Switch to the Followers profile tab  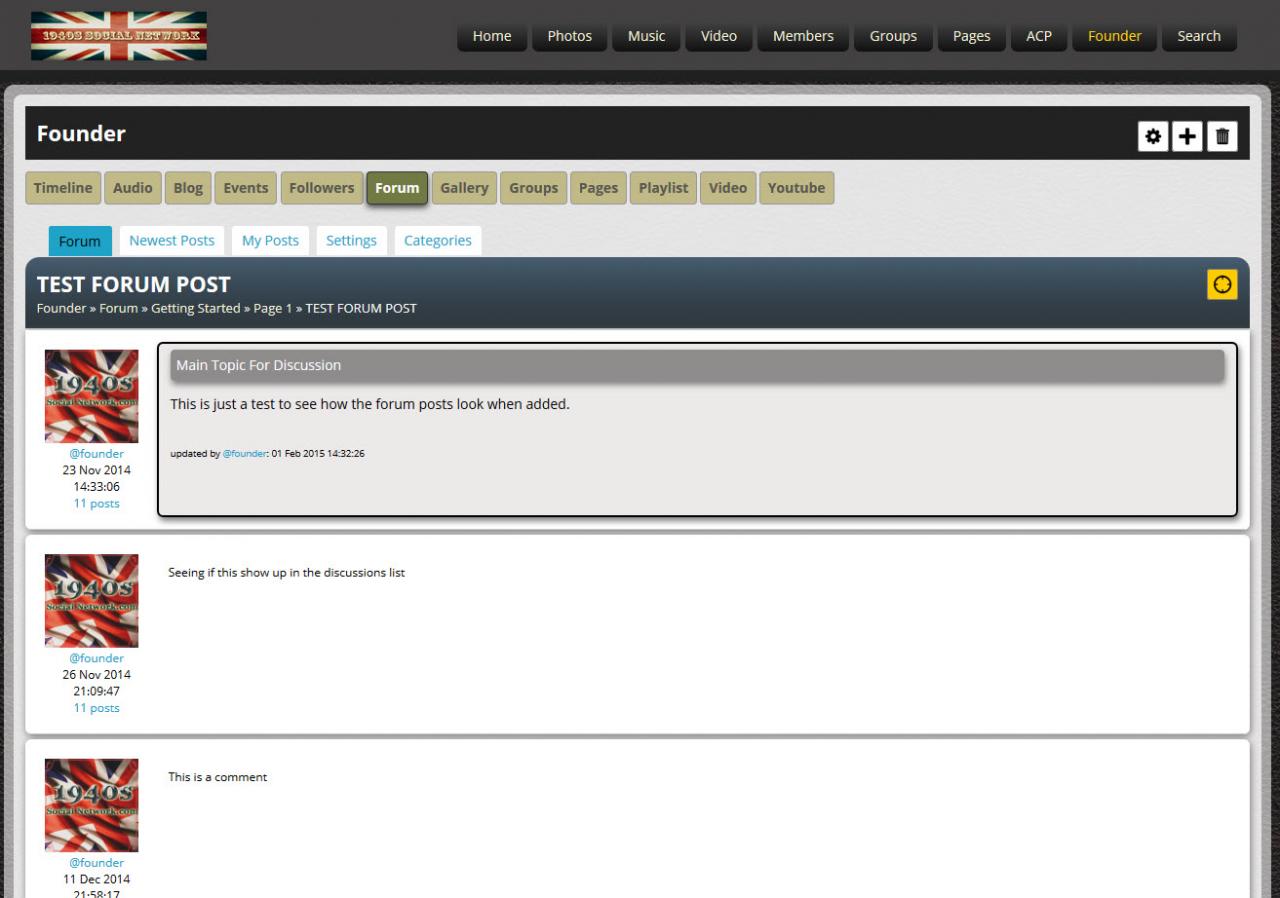click(x=322, y=188)
